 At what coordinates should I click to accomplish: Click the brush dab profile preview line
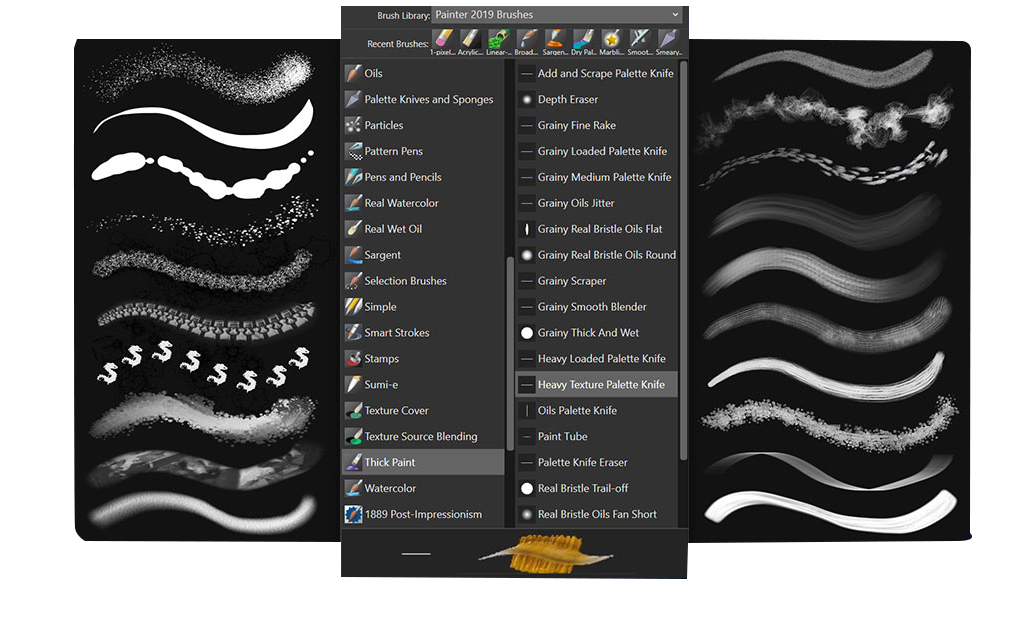(x=416, y=553)
